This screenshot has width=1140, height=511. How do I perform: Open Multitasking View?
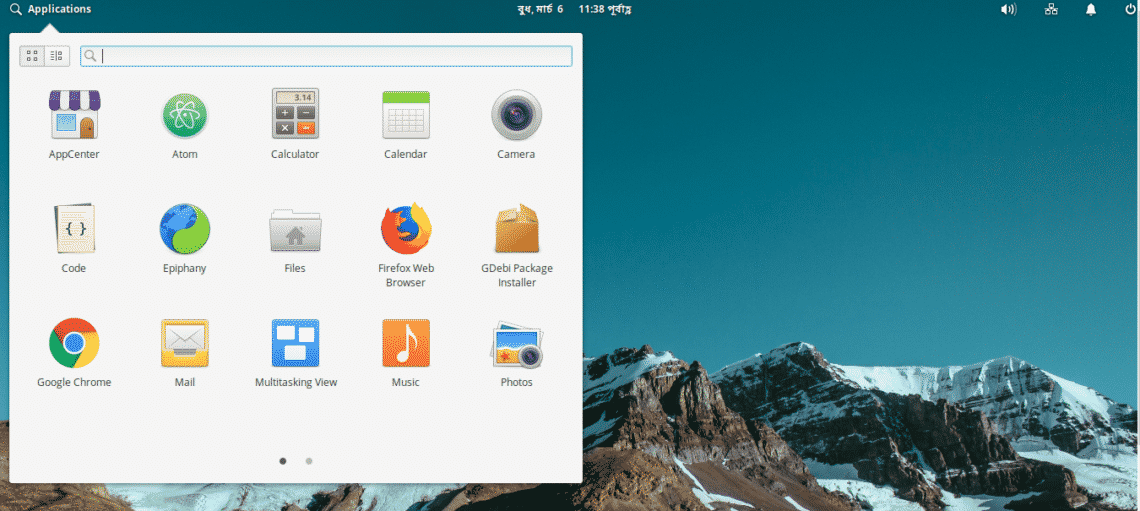[295, 343]
